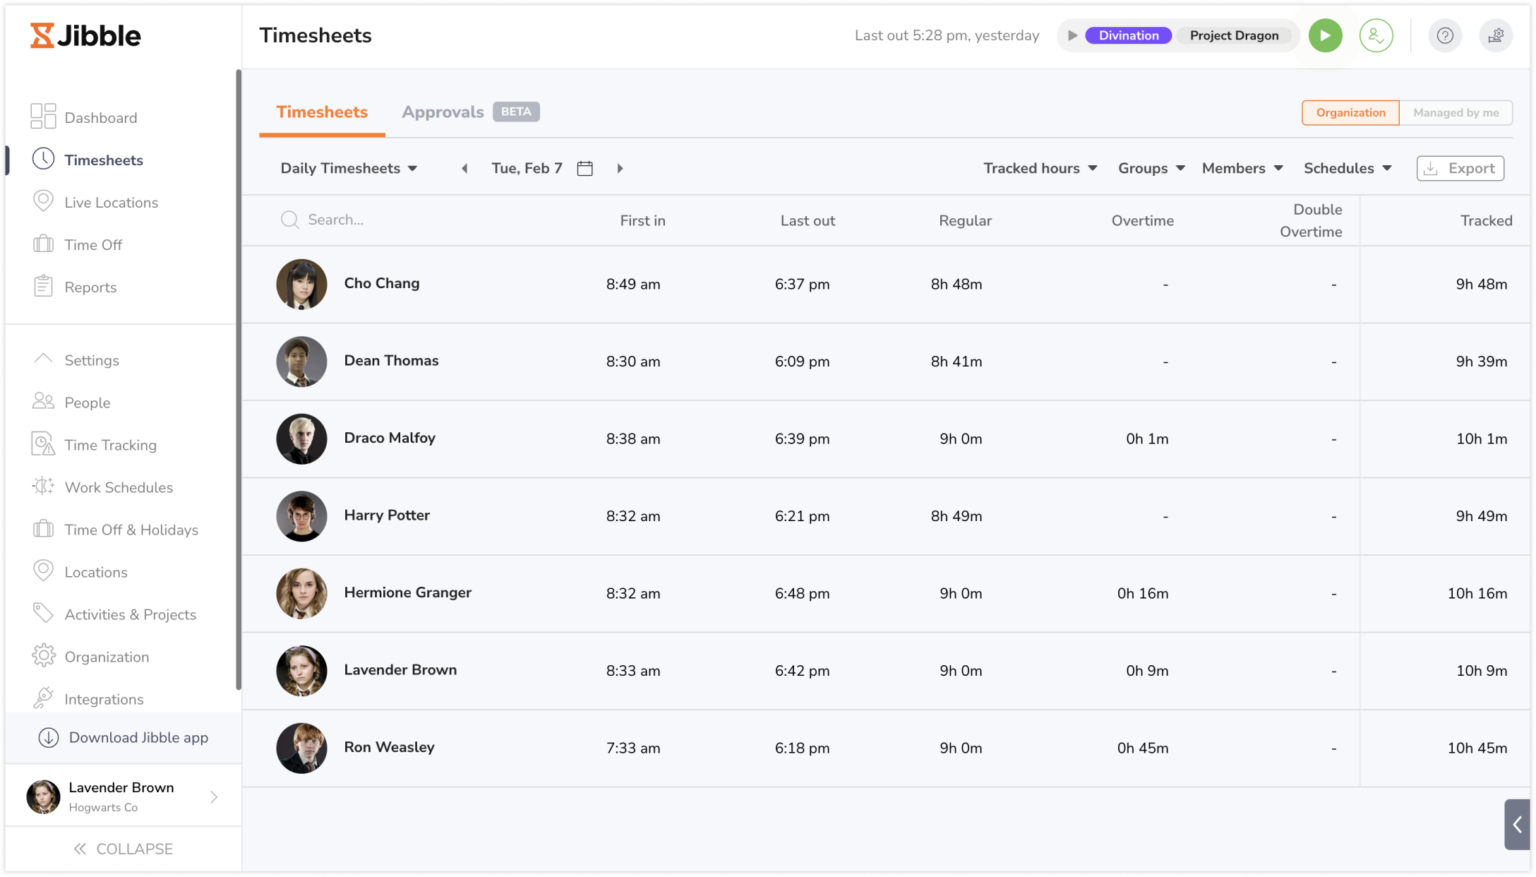This screenshot has width=1536, height=877.
Task: Open the calendar date picker icon
Action: coord(585,168)
